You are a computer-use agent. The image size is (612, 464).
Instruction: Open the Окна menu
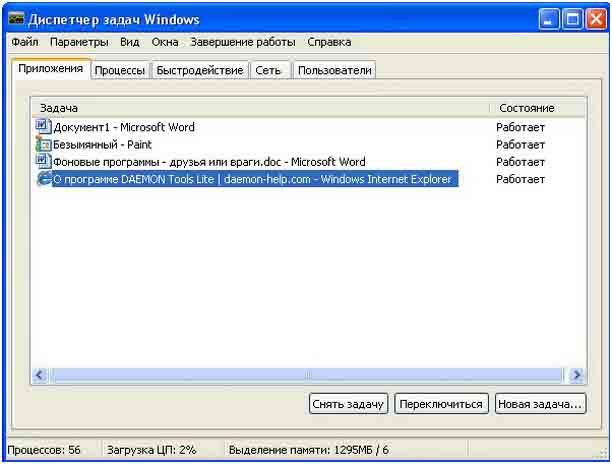pyautogui.click(x=165, y=42)
